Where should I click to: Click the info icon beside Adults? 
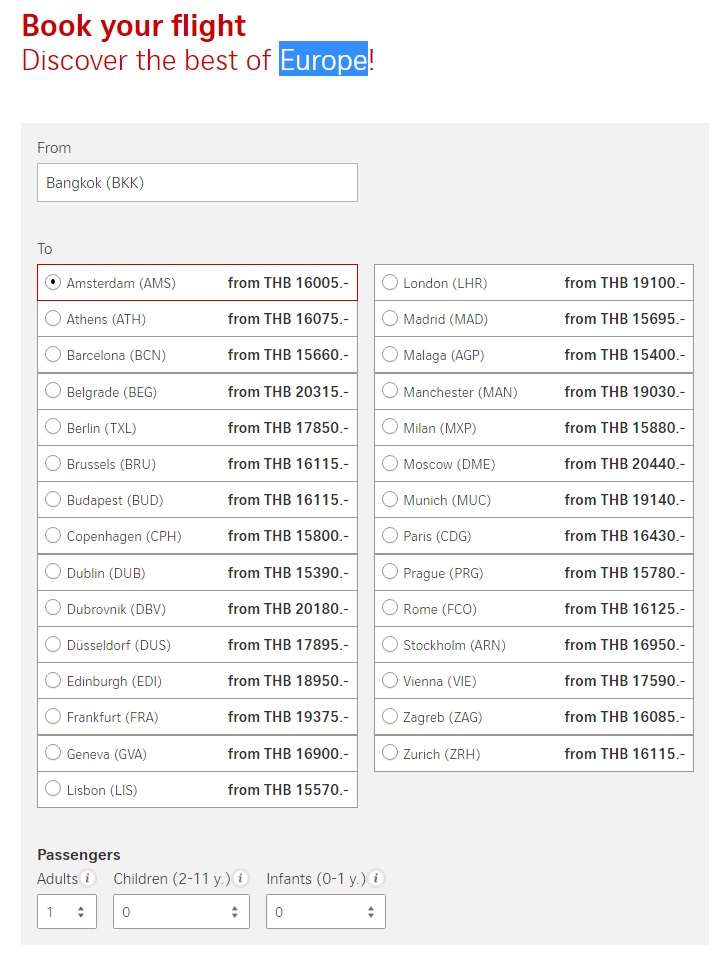coord(89,879)
